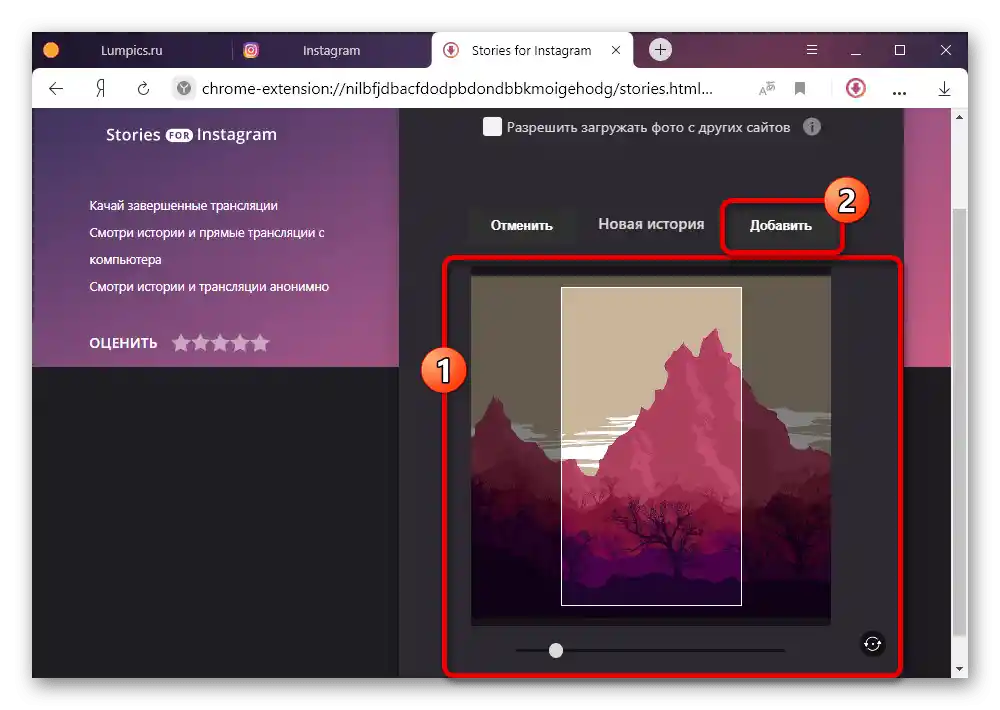Click the first rating star next to ОЦЕНИТЬ
The width and height of the screenshot is (1000, 710).
click(x=182, y=343)
